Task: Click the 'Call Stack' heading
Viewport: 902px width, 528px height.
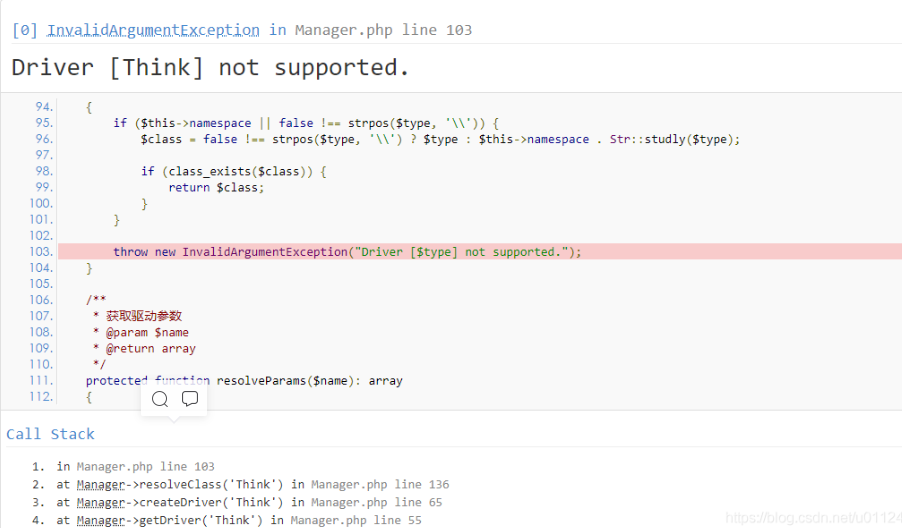Action: tap(50, 434)
